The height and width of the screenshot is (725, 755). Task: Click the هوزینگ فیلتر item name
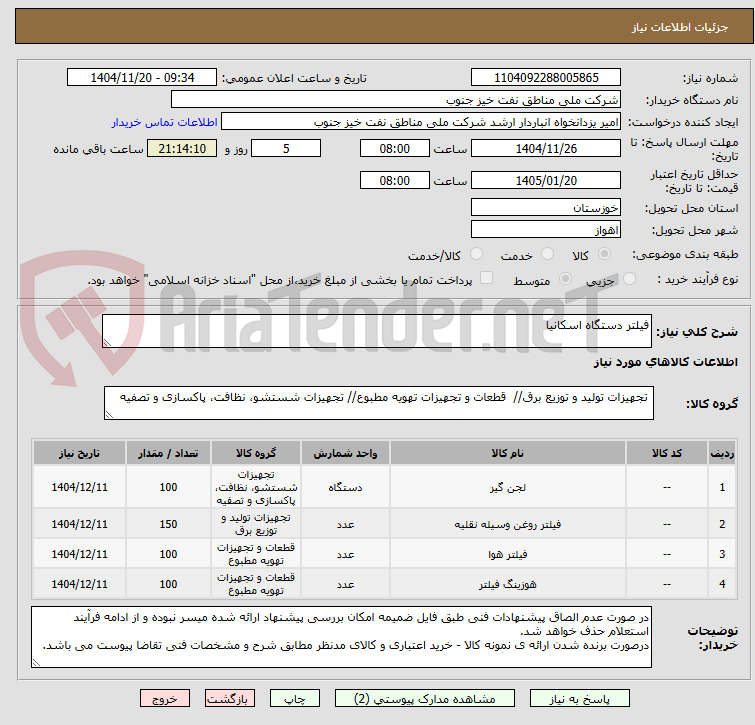tap(508, 584)
